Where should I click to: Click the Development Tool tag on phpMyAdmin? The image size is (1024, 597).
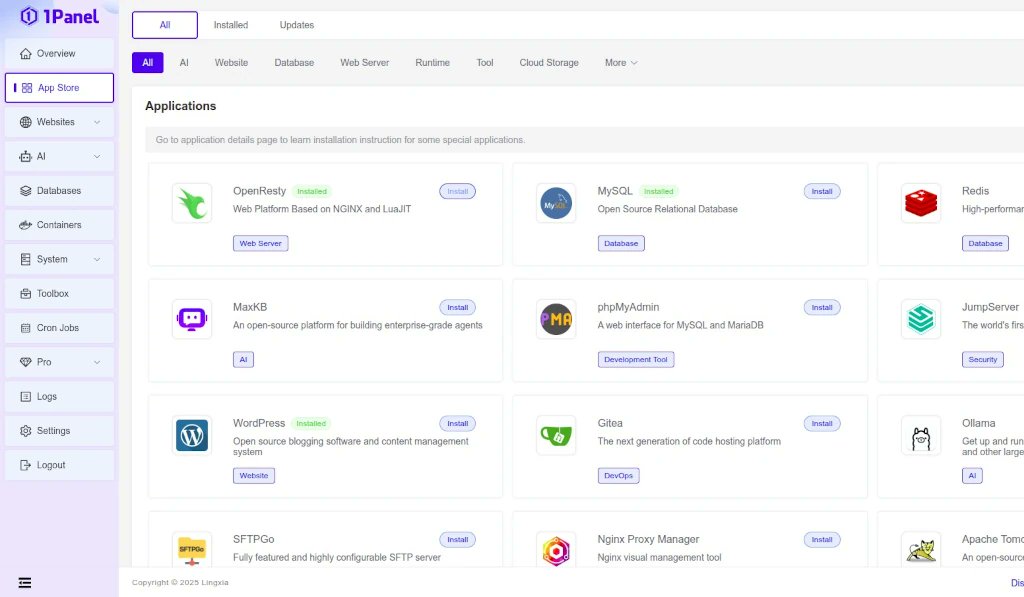[x=635, y=360]
